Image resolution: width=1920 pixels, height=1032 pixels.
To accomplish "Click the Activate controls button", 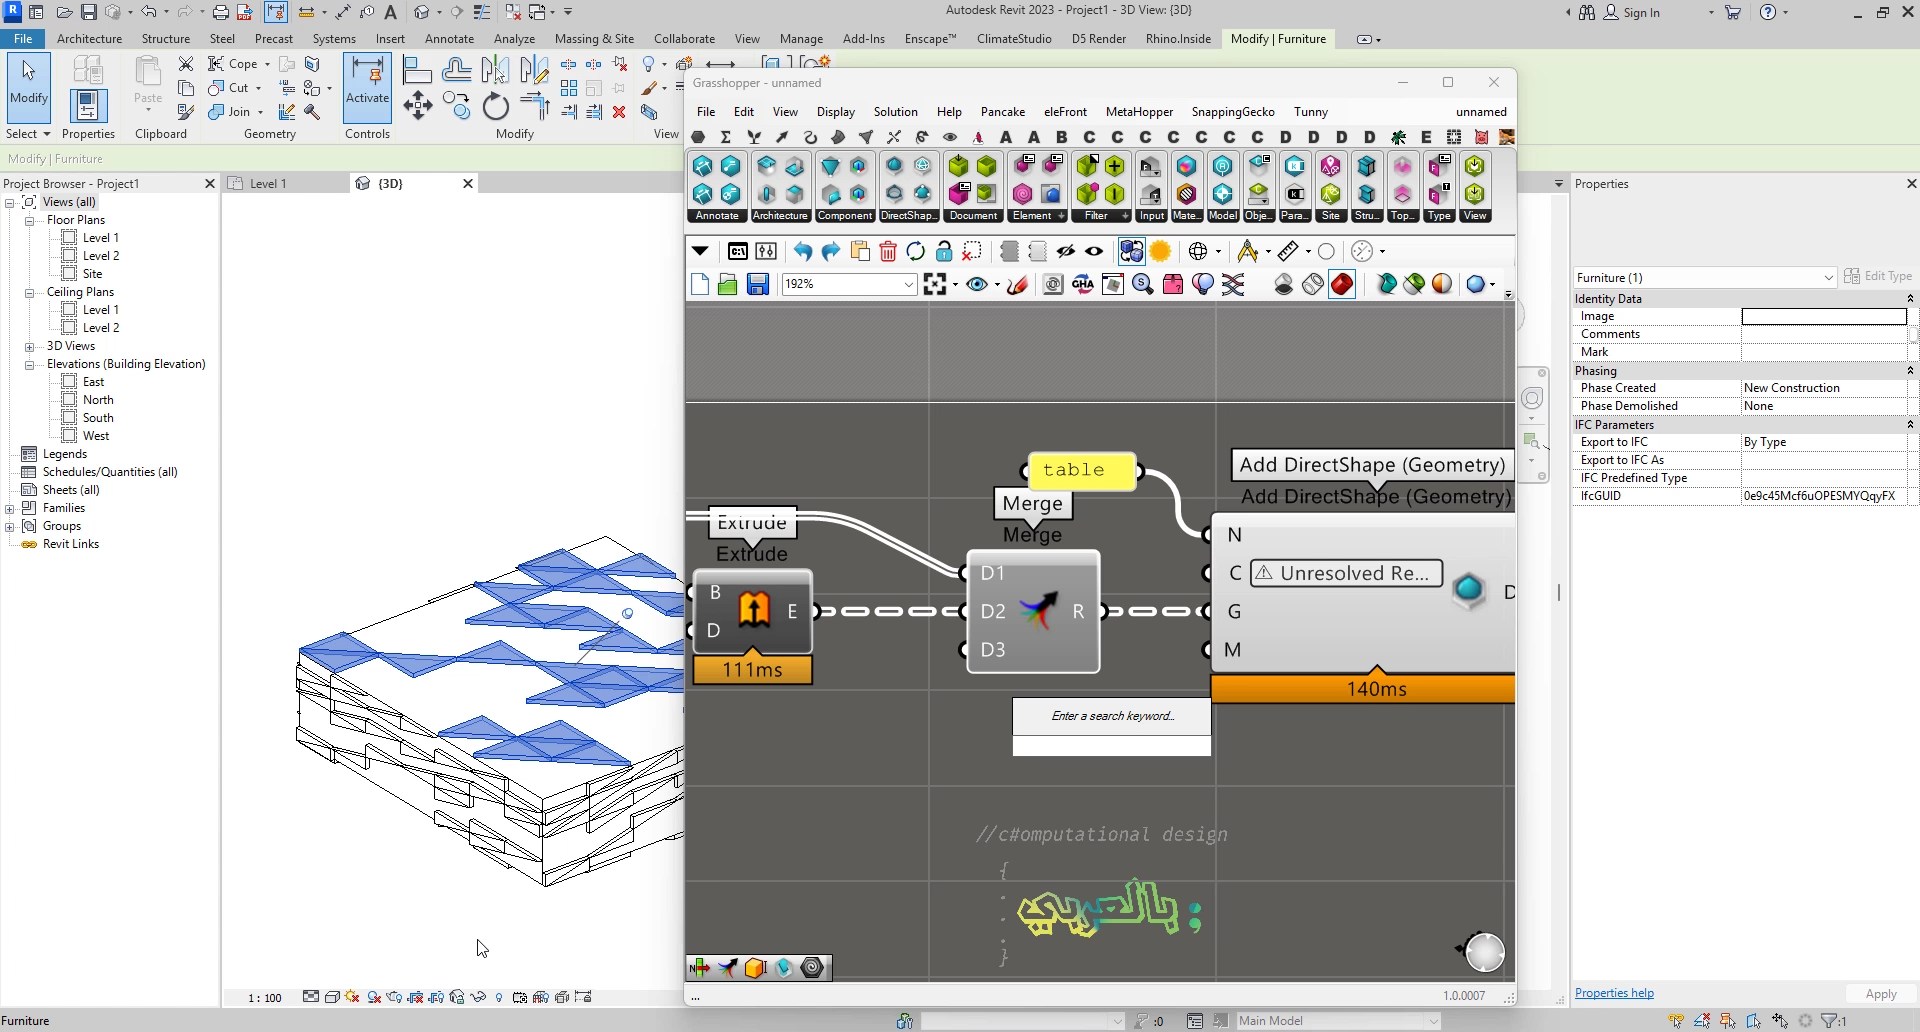I will pyautogui.click(x=367, y=86).
